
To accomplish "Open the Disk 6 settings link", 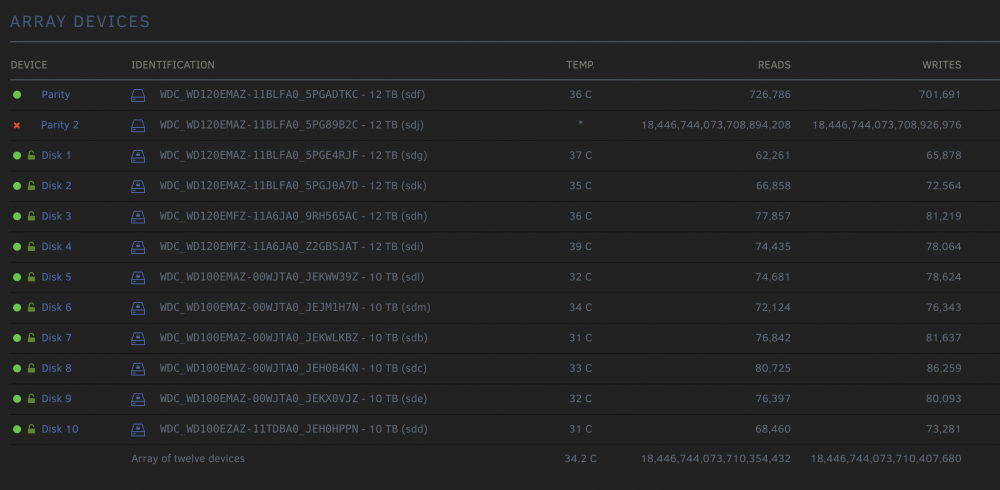I will [56, 308].
